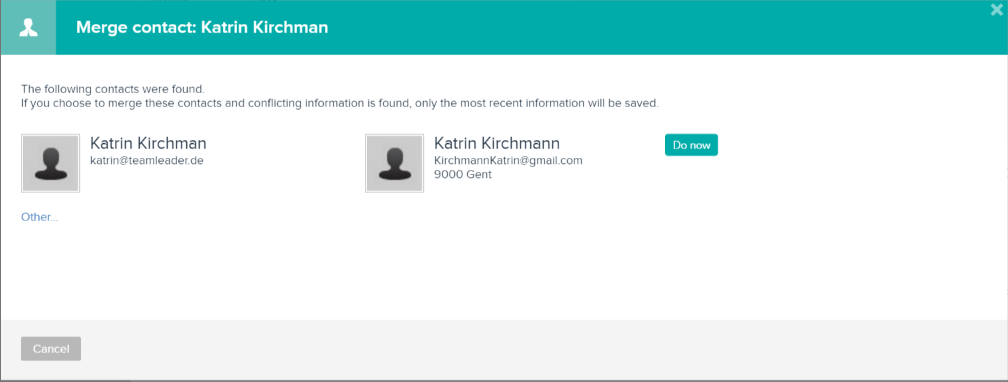Click the address 9000 Gent
Image resolution: width=1008 pixels, height=382 pixels.
tap(463, 174)
